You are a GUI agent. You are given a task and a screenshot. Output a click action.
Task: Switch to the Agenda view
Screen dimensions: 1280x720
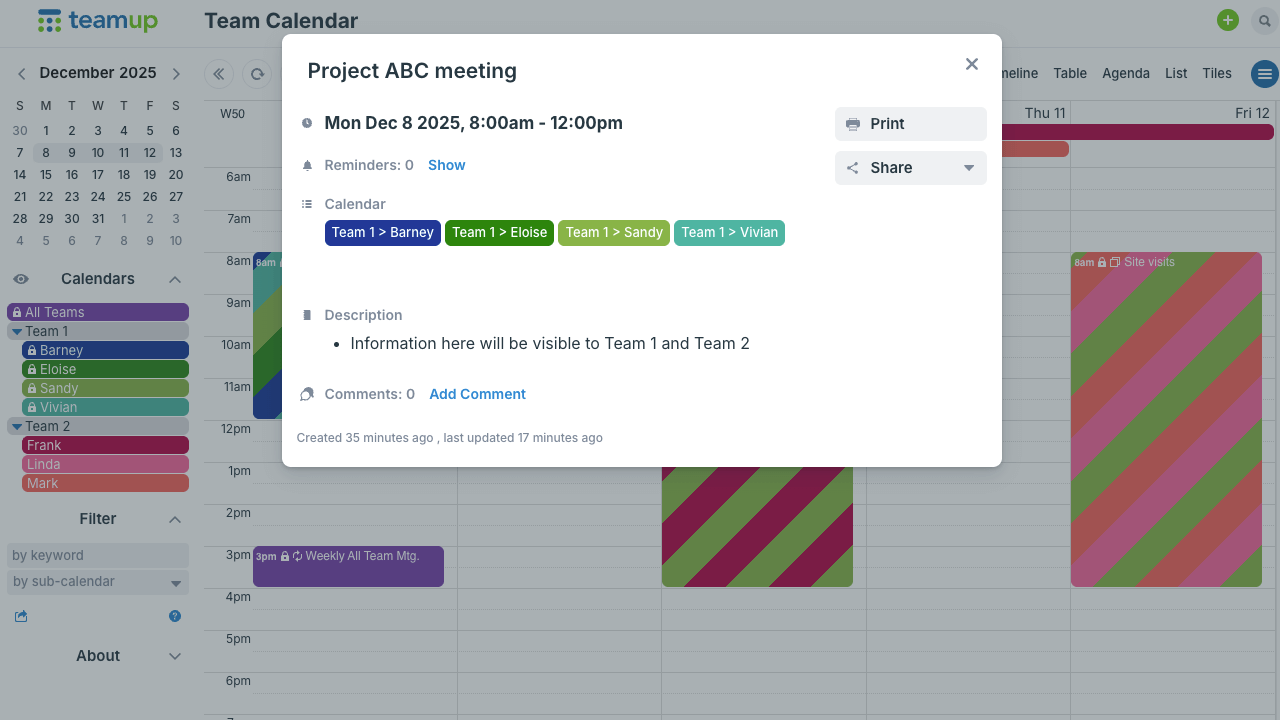[1125, 73]
